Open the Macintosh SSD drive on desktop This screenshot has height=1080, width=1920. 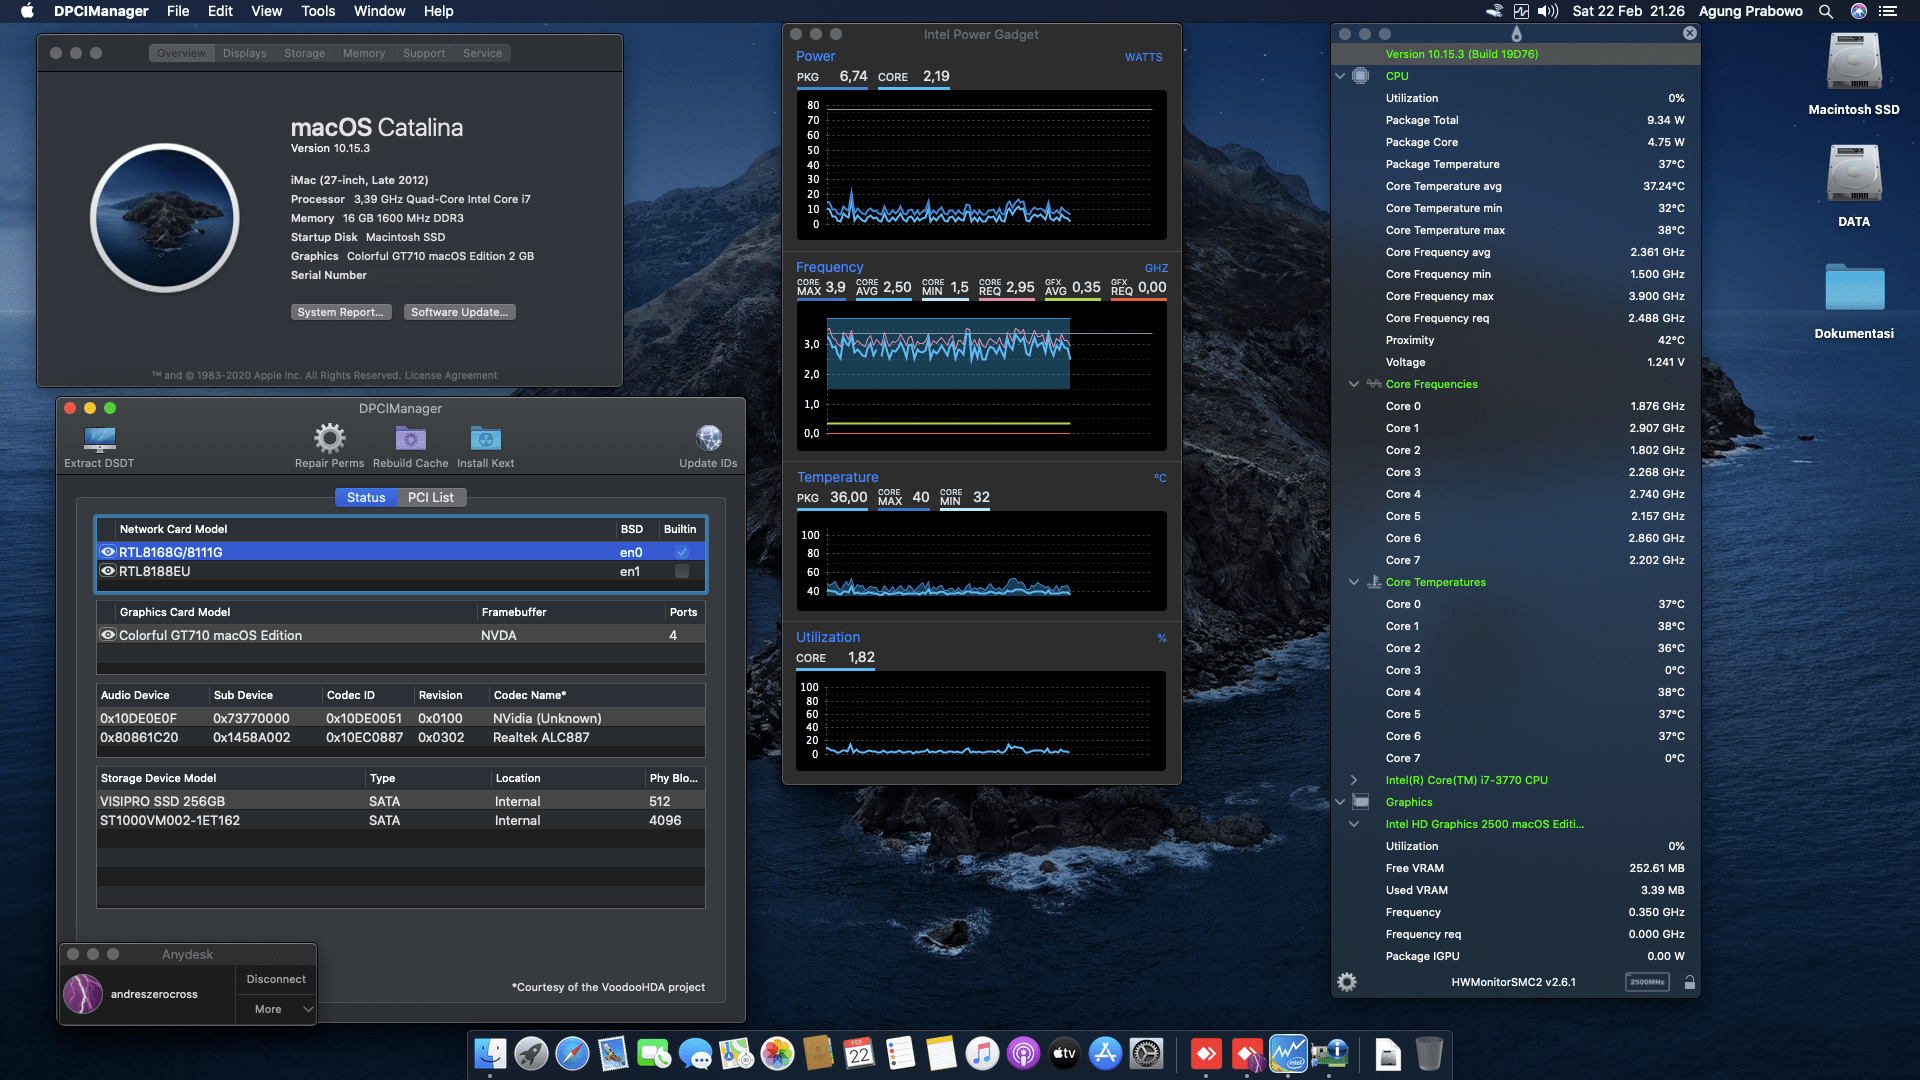1854,62
